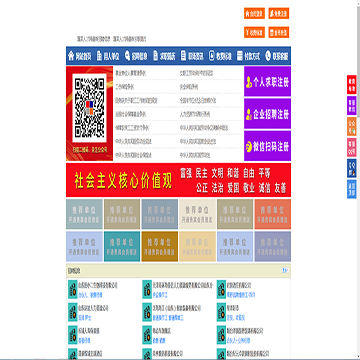Click the yellow person icon on 个人求职注册
The height and width of the screenshot is (360, 360).
249,82
